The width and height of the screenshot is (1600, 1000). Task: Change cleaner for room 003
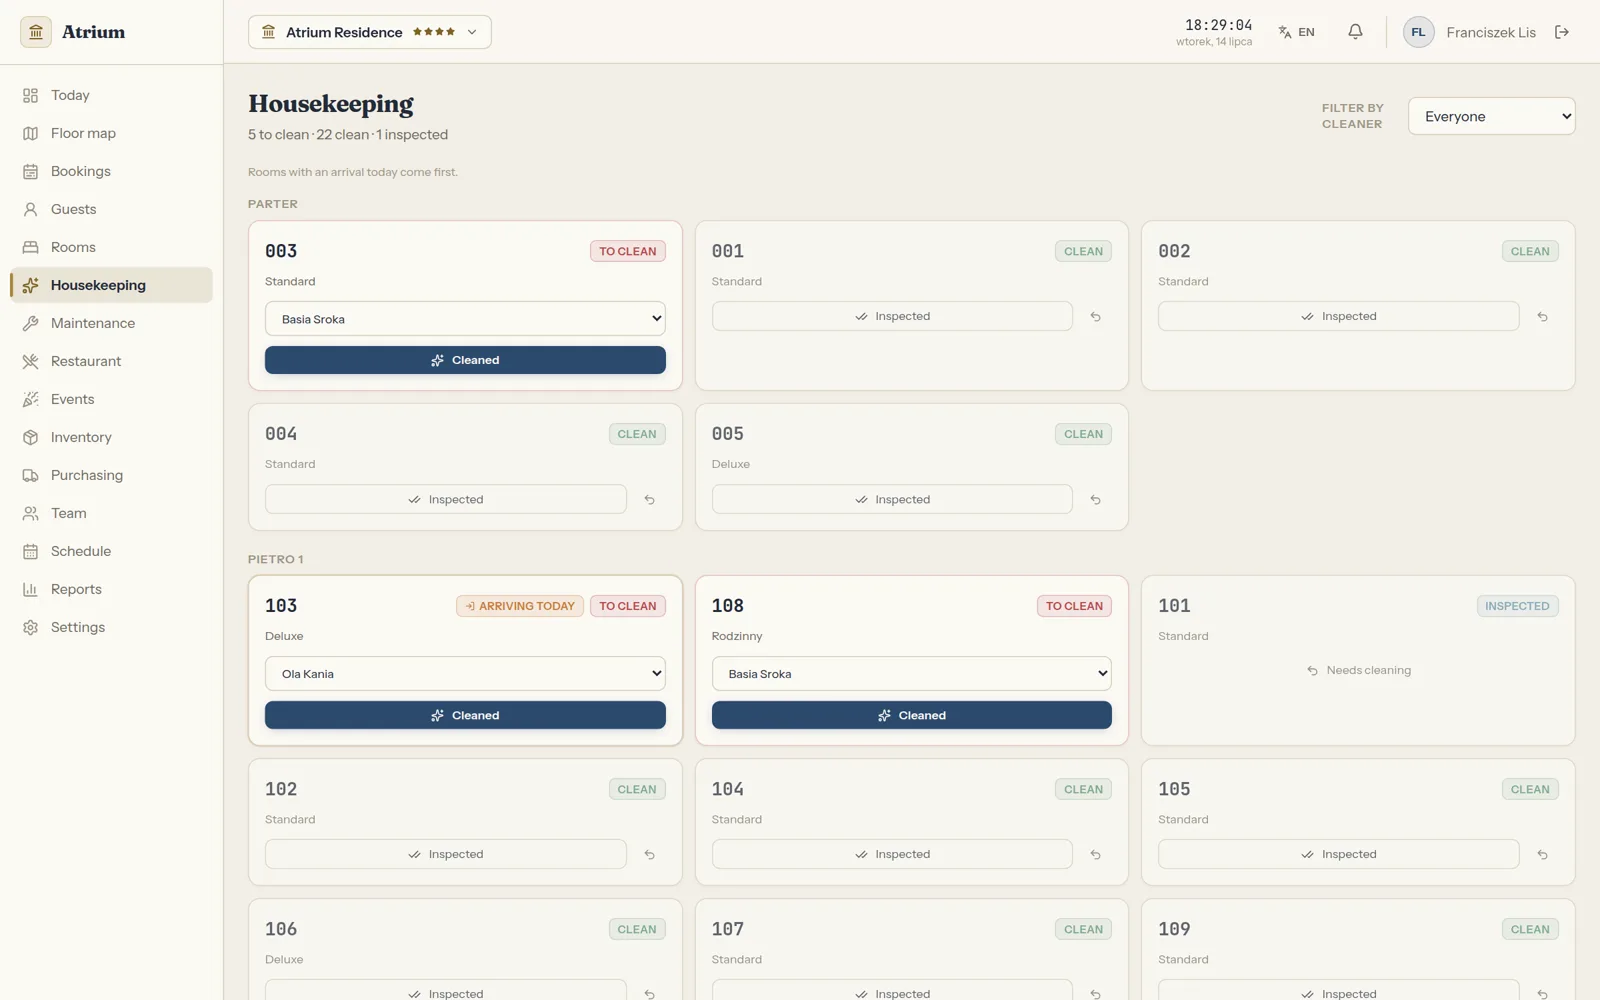465,319
